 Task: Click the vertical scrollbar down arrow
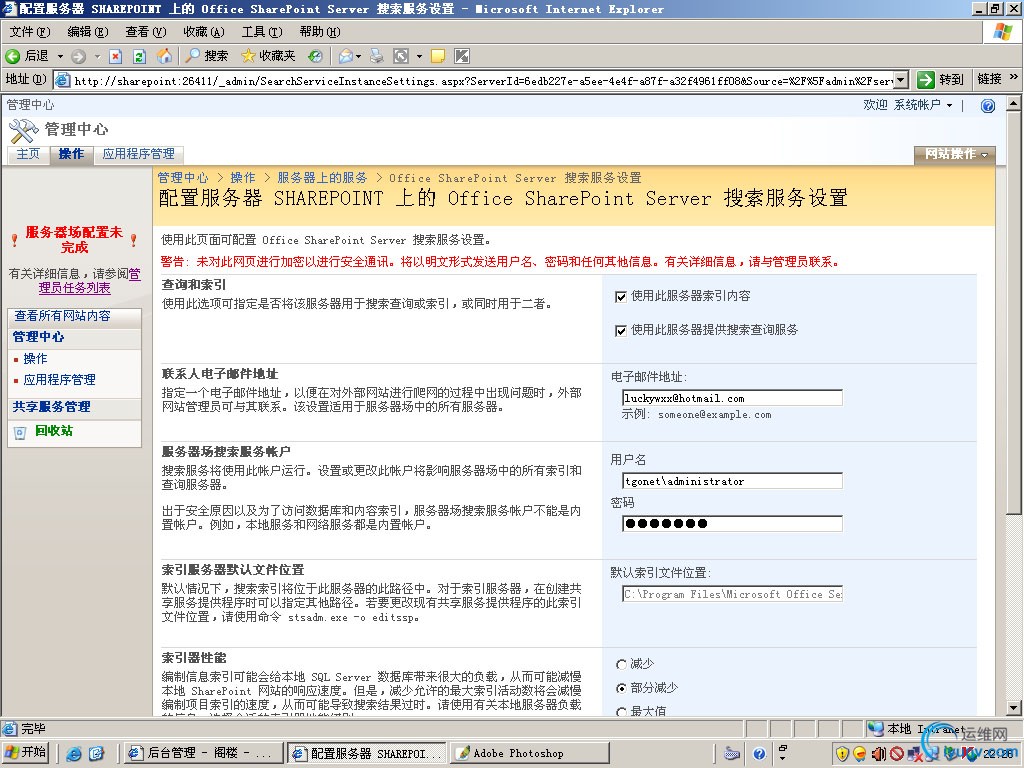(x=1014, y=707)
